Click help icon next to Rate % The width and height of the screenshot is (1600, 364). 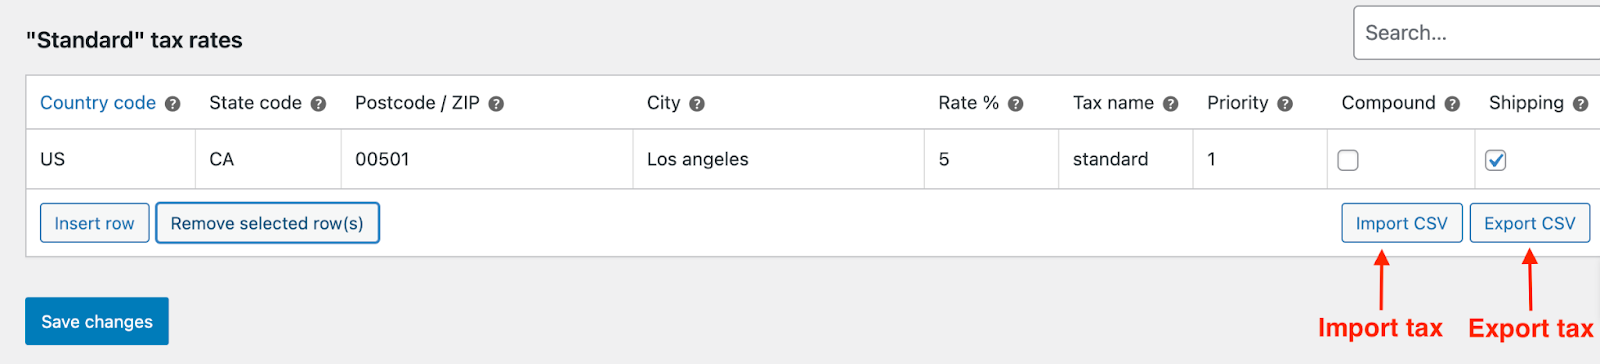point(1015,104)
